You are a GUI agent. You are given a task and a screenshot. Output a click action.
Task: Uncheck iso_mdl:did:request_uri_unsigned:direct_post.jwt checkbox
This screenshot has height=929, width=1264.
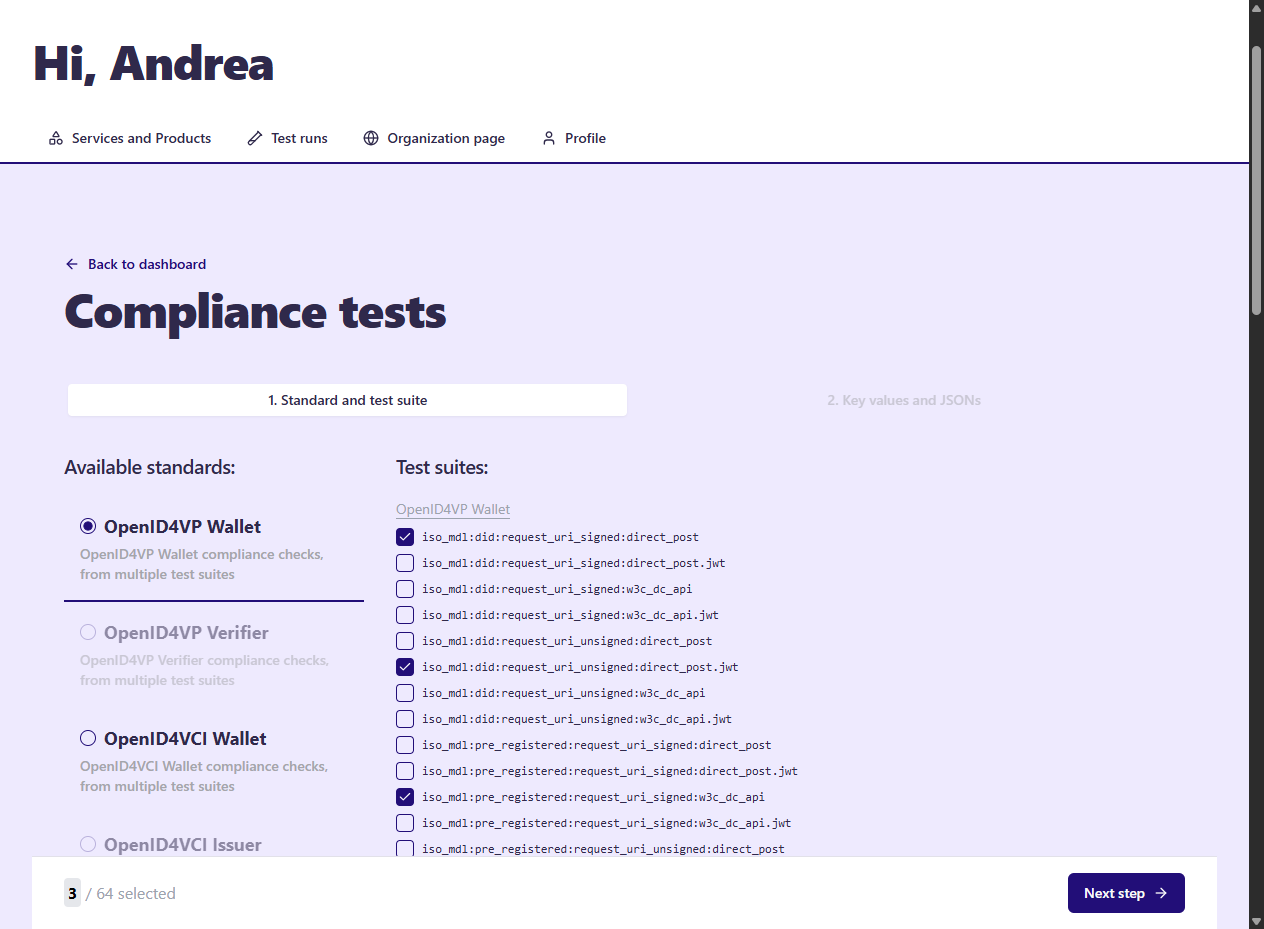coord(405,667)
